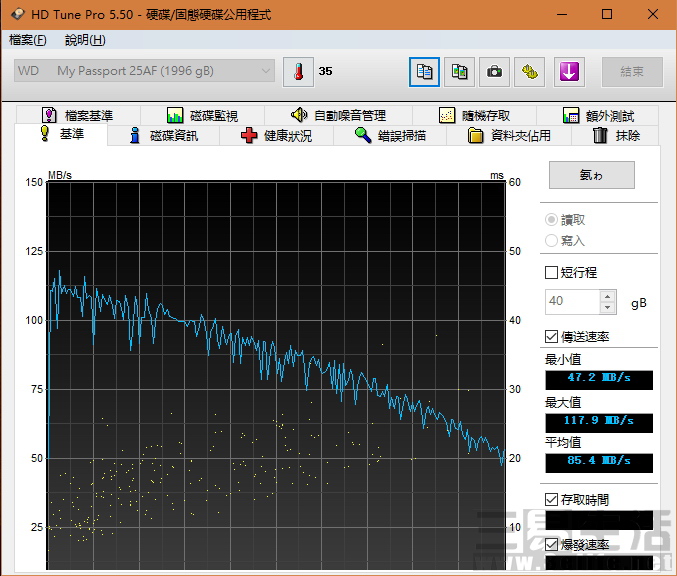Click the 最大值 117.9 MB/s value
Screen dimensions: 677x576
click(599, 423)
